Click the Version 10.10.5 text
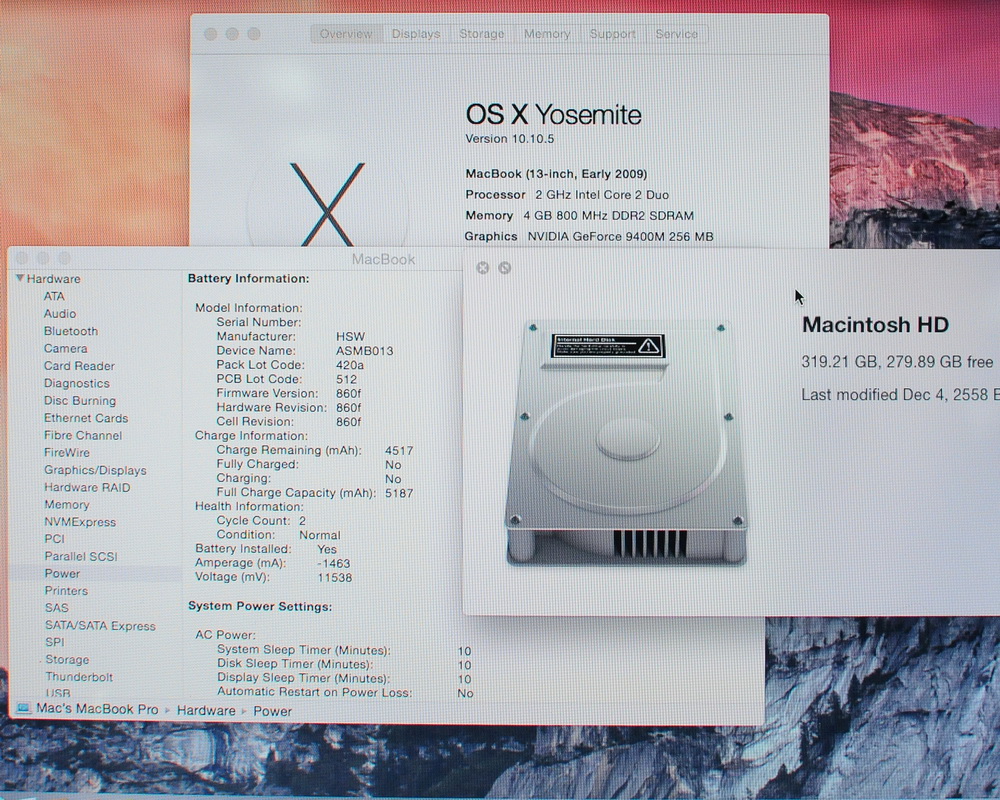The width and height of the screenshot is (1000, 800). pos(510,138)
